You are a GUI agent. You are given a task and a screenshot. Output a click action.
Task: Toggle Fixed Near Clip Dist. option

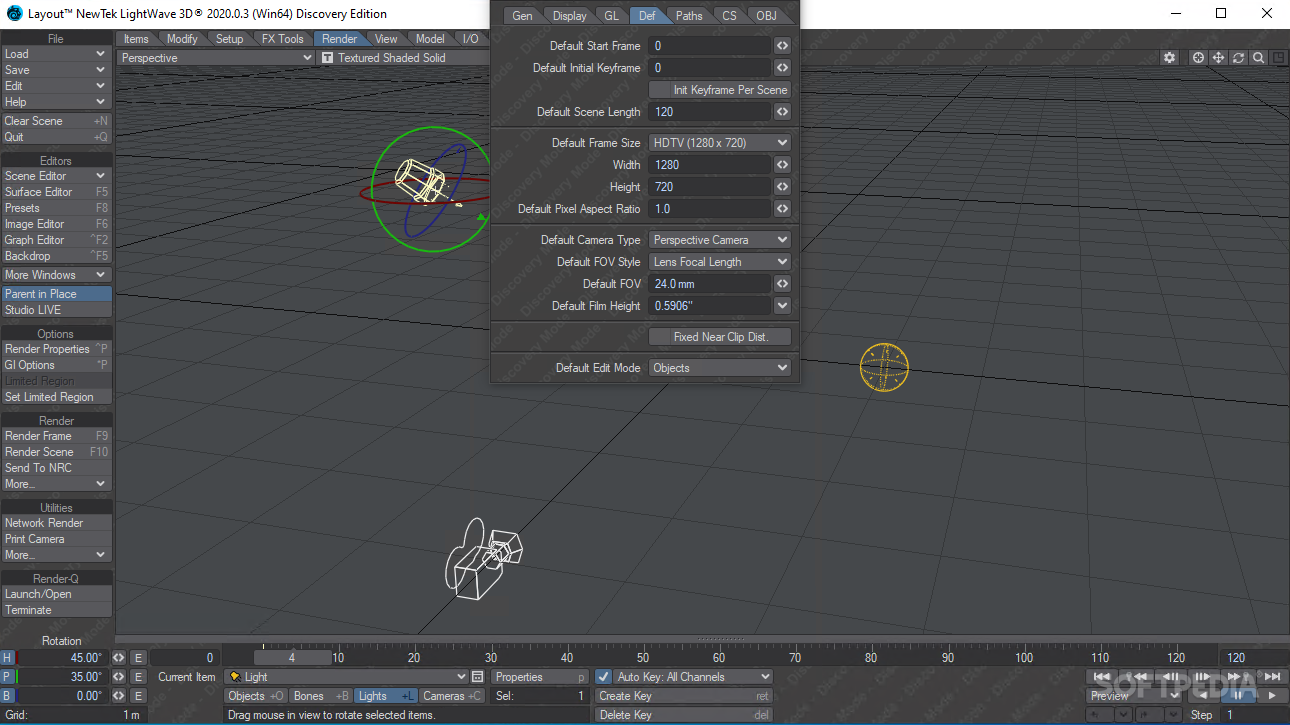click(720, 337)
